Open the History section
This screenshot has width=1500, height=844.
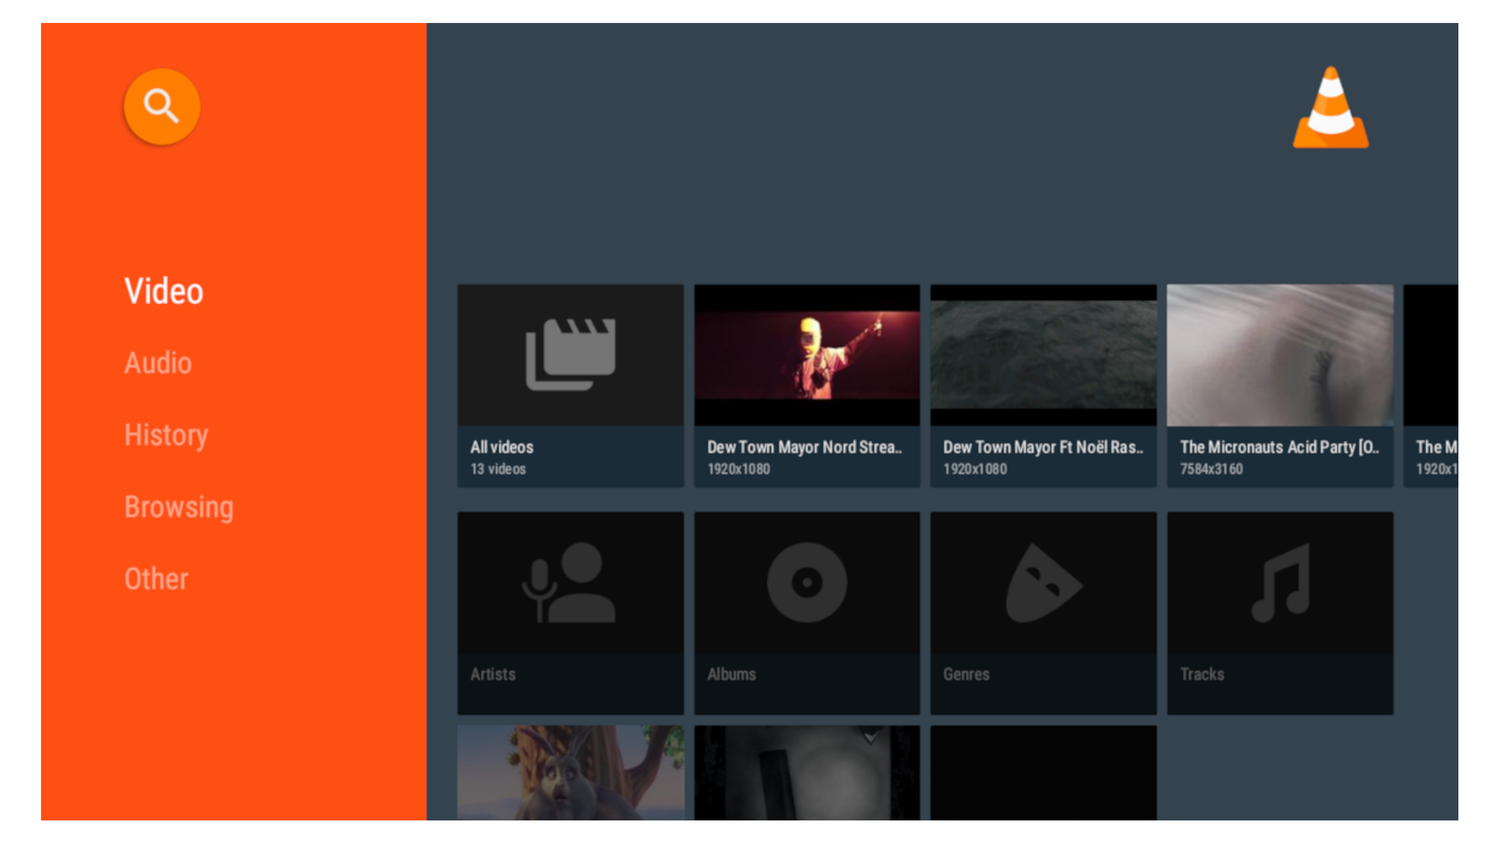[x=166, y=435]
